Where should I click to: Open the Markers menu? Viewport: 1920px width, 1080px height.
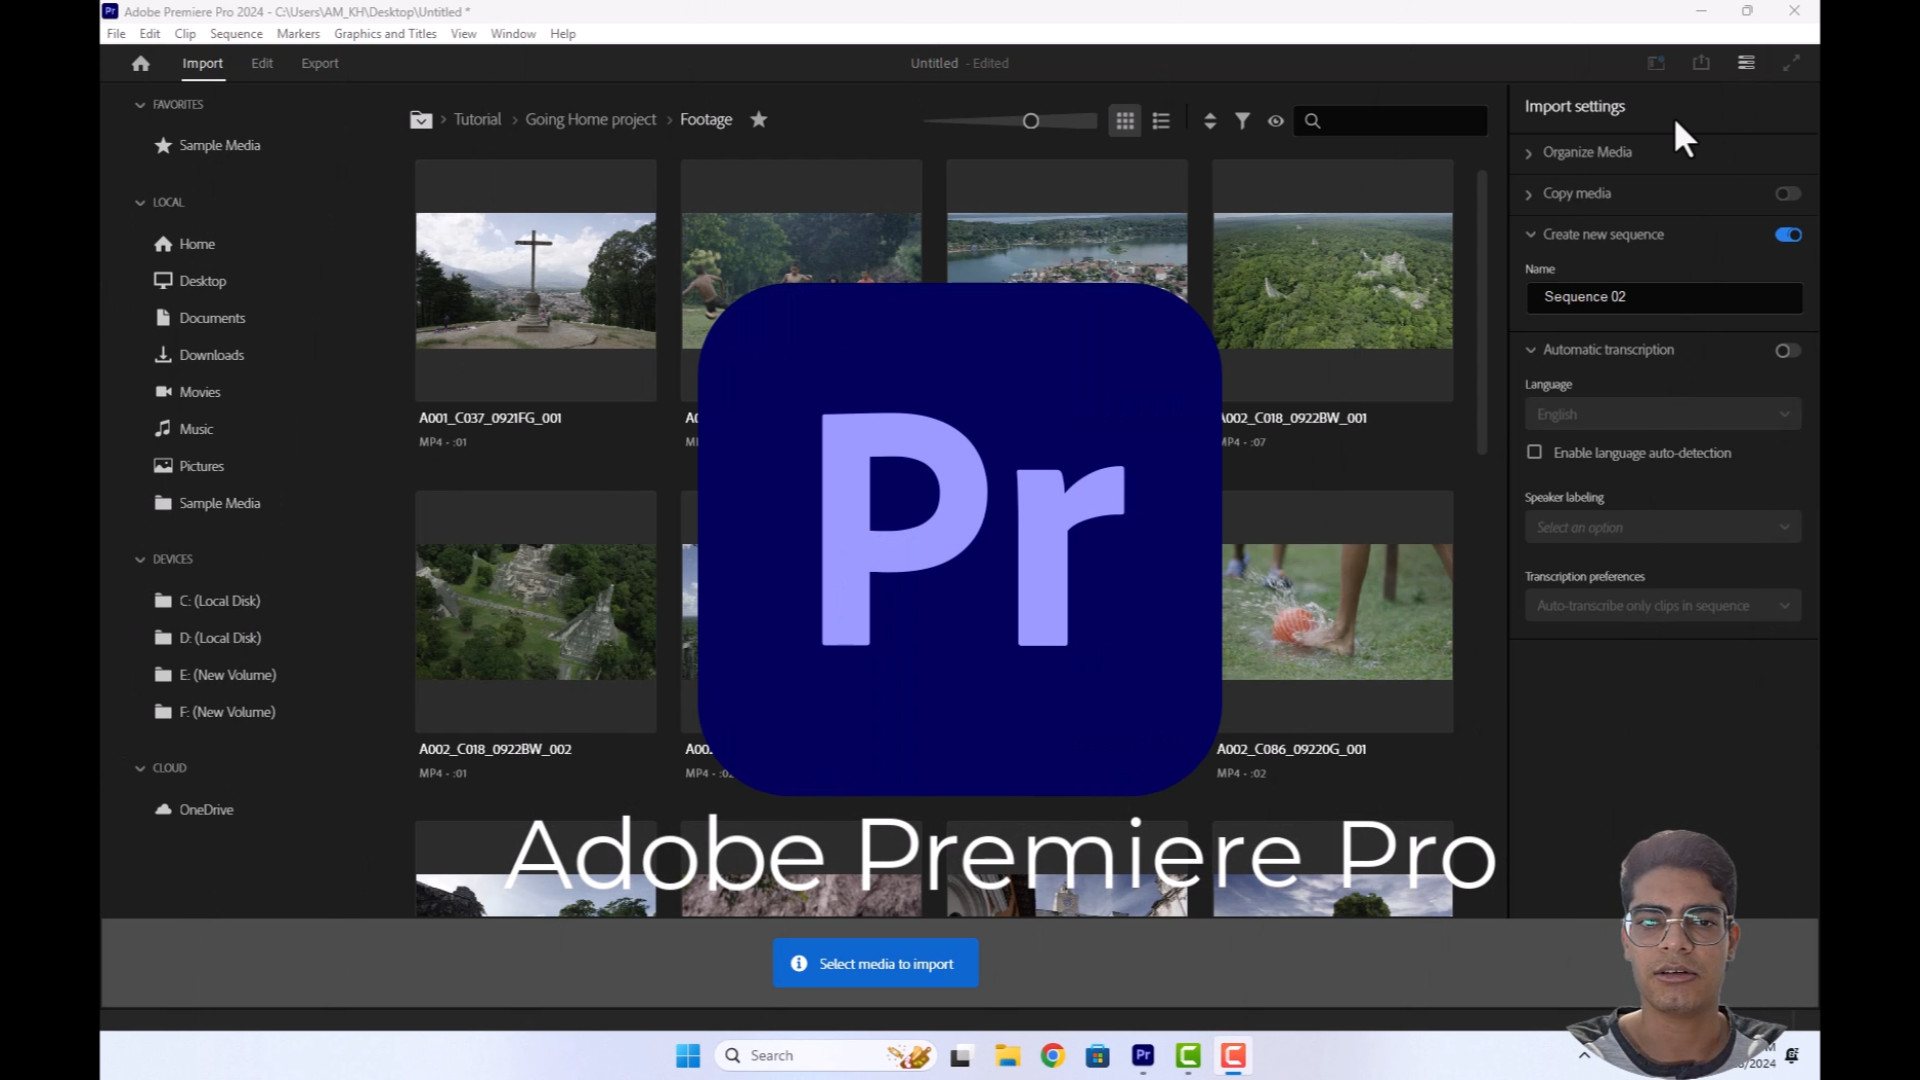[x=298, y=33]
